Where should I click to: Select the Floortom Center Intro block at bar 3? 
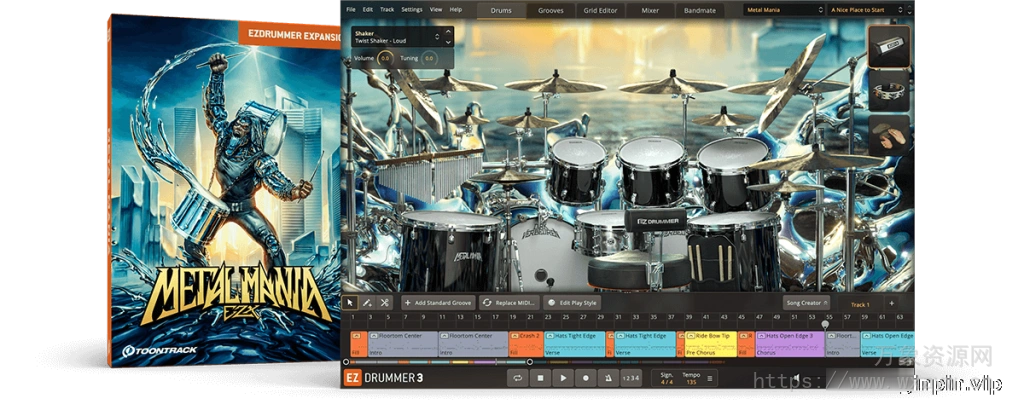[x=402, y=344]
